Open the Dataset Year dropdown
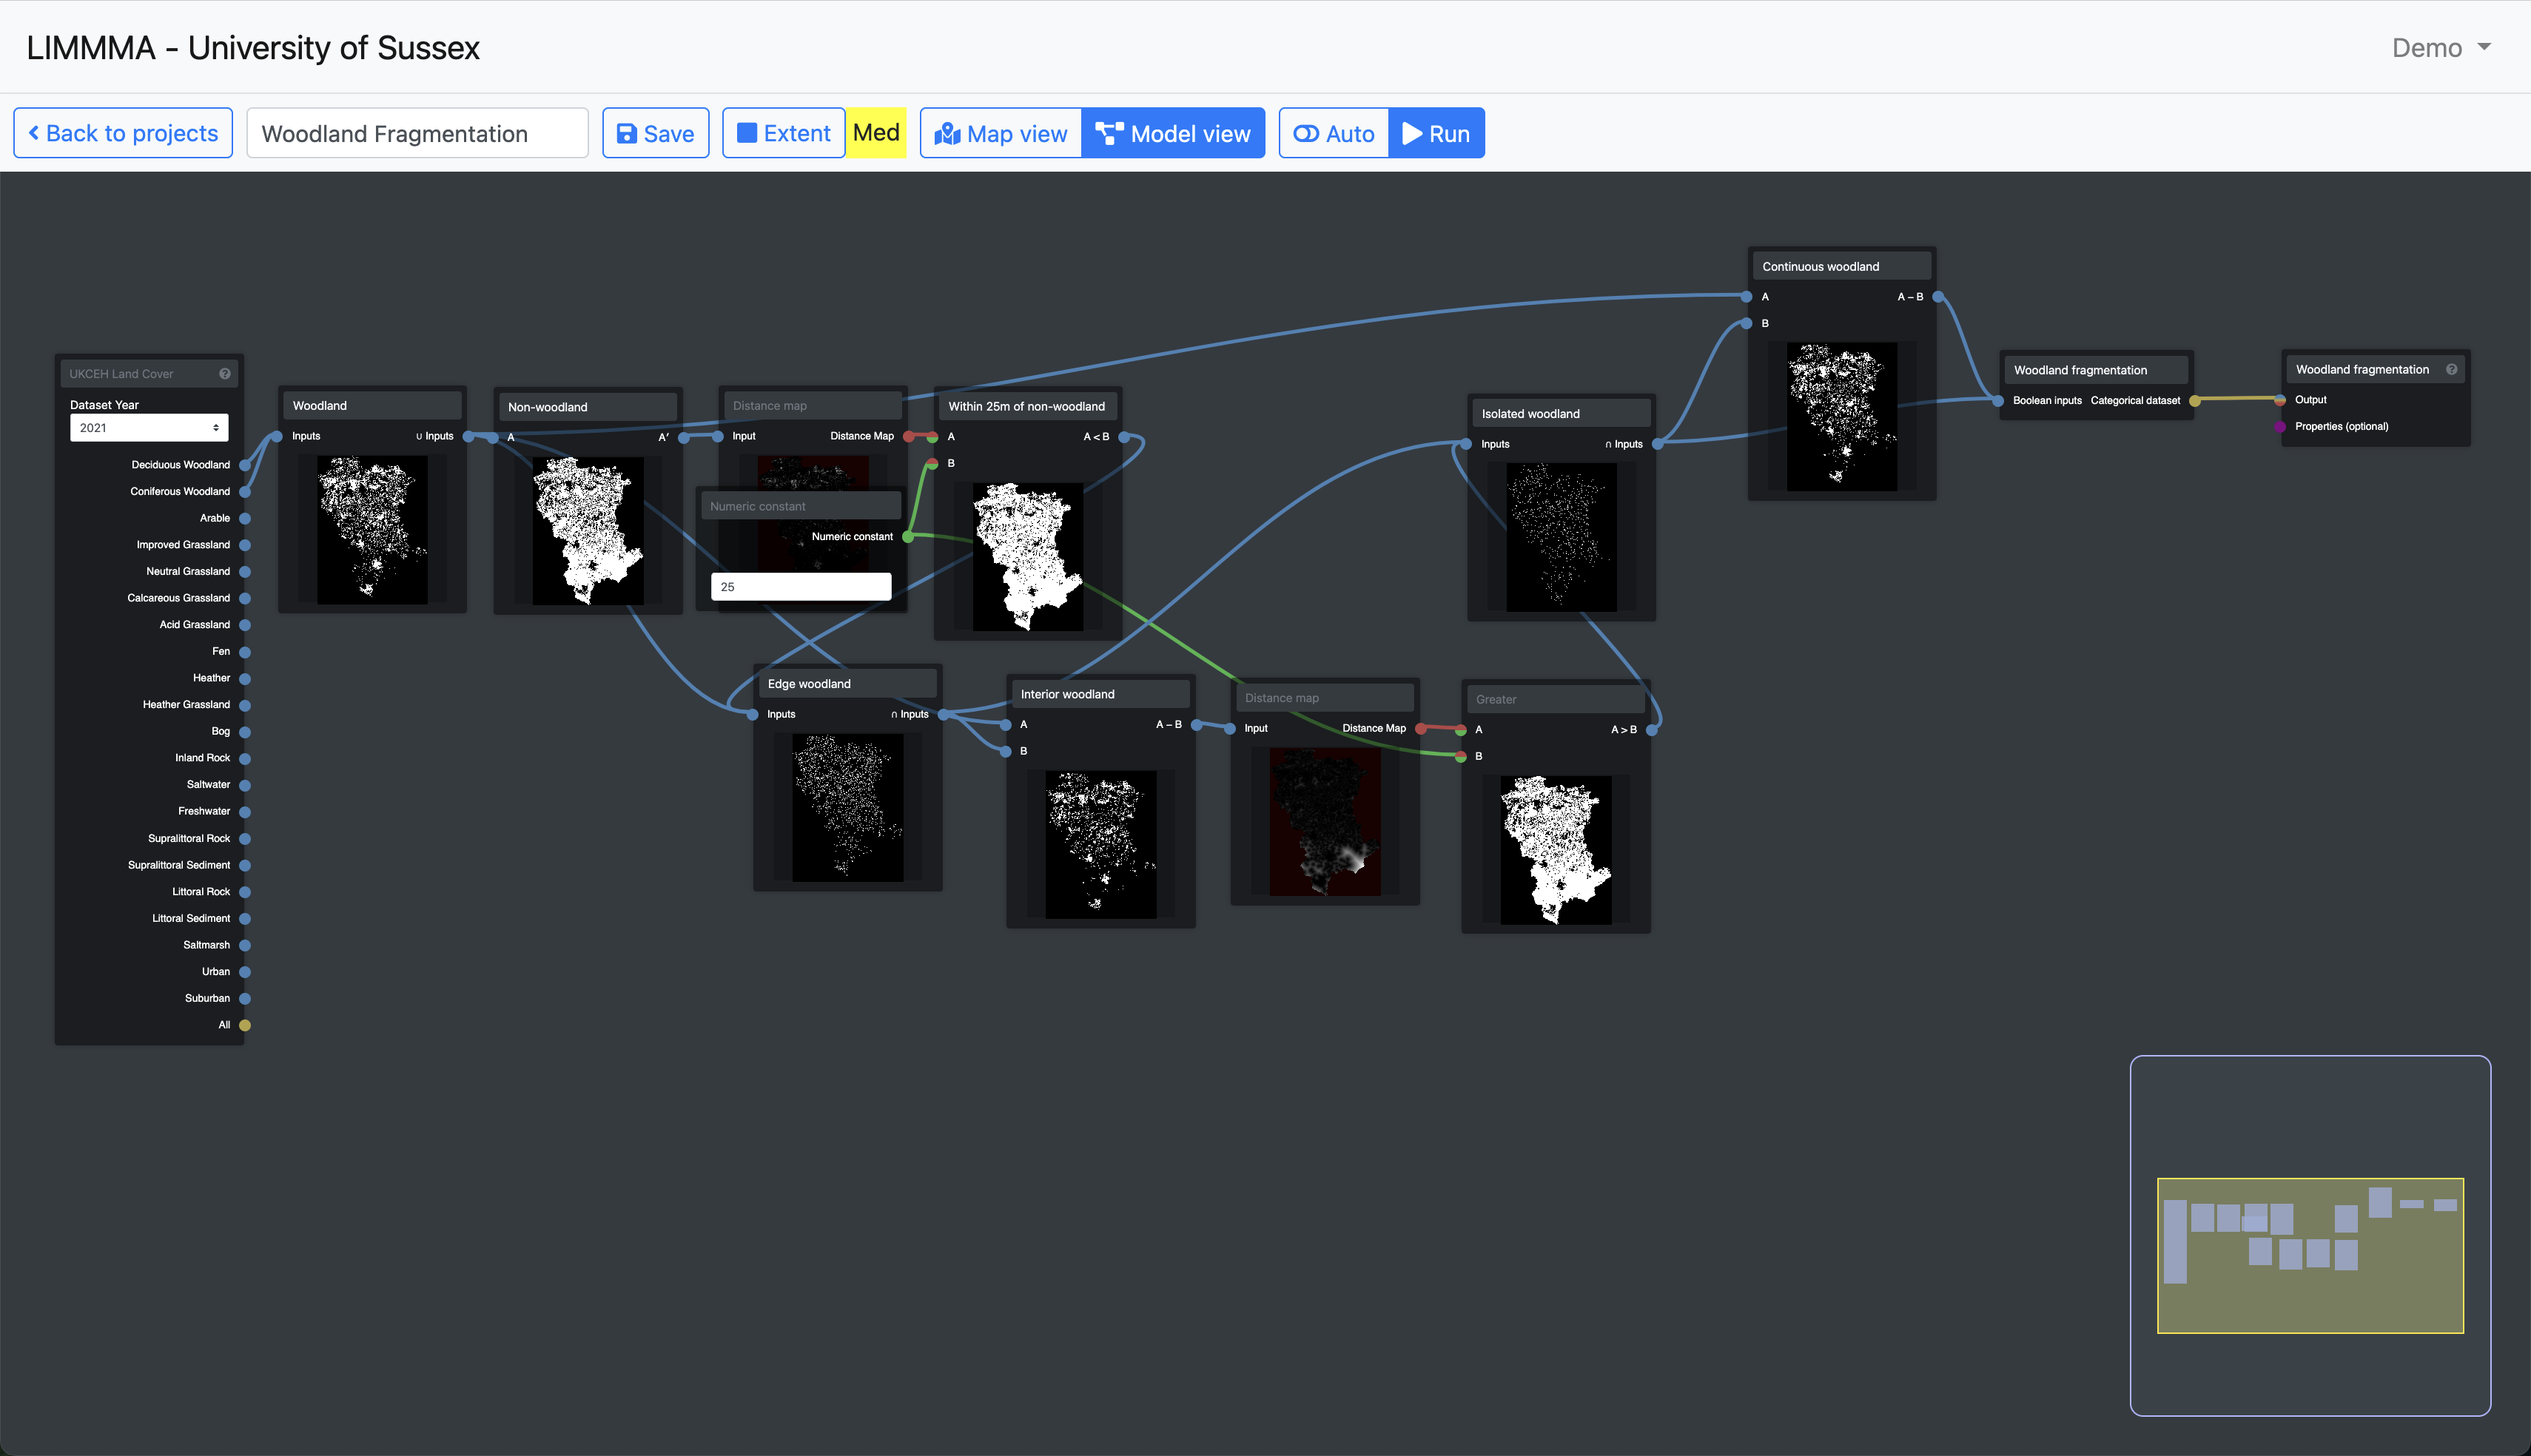Screen dimensions: 2531x1456 click(x=149, y=428)
